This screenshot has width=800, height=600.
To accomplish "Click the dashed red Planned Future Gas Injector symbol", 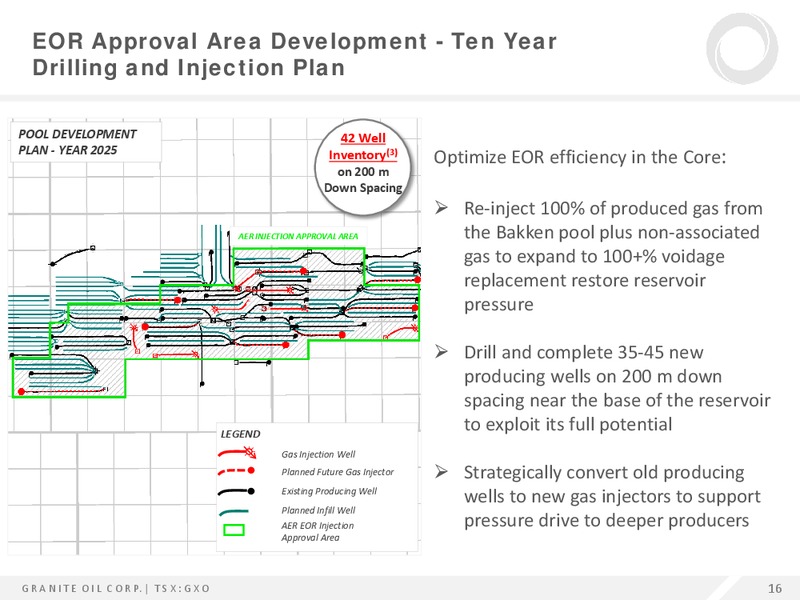I will [236, 471].
